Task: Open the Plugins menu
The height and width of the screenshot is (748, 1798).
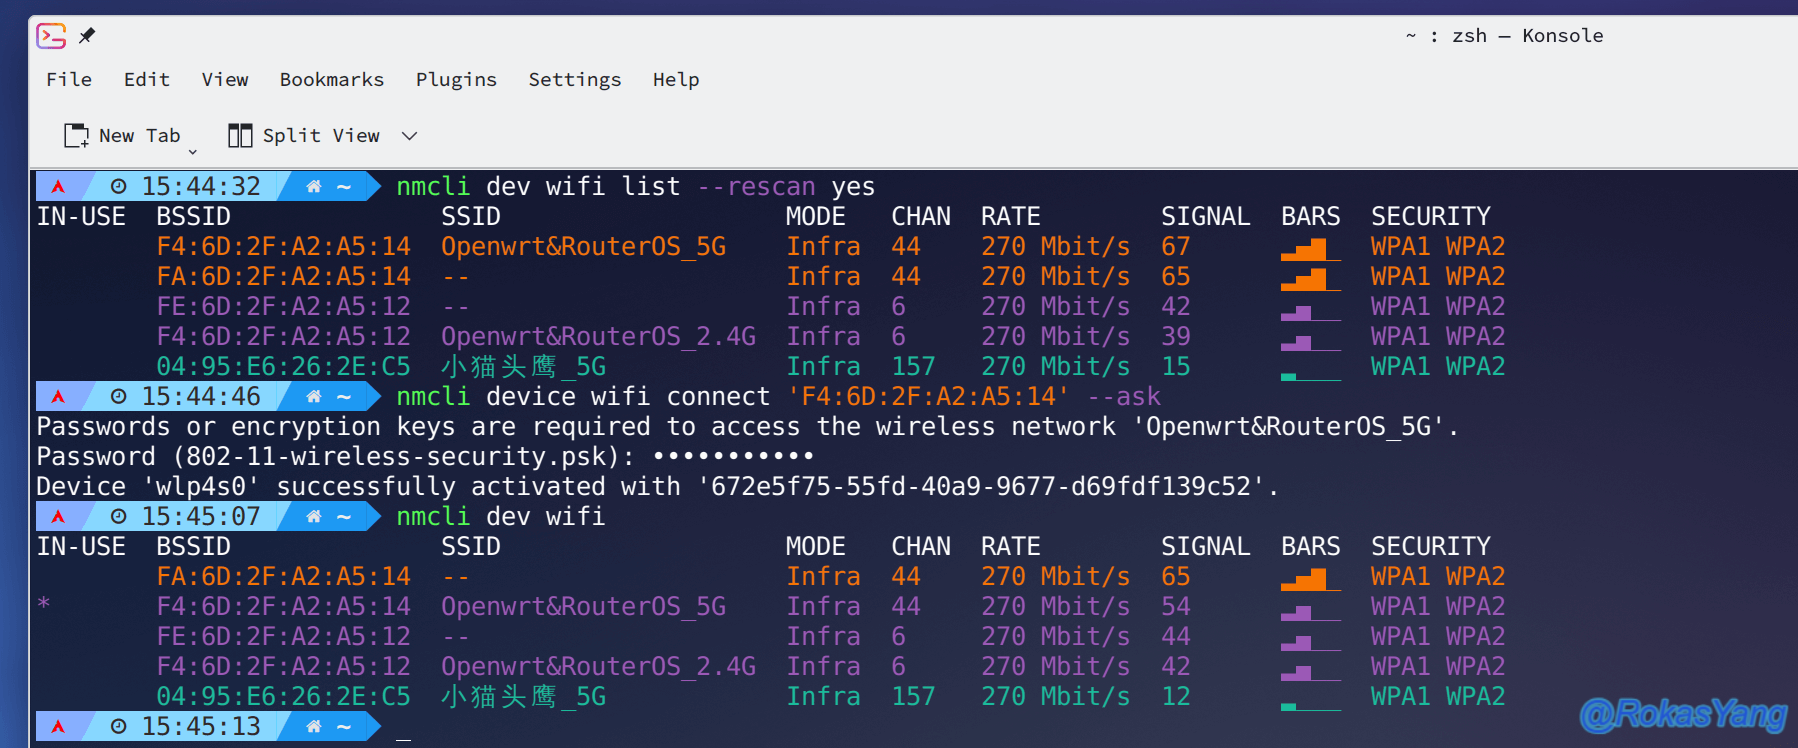Action: pyautogui.click(x=456, y=79)
